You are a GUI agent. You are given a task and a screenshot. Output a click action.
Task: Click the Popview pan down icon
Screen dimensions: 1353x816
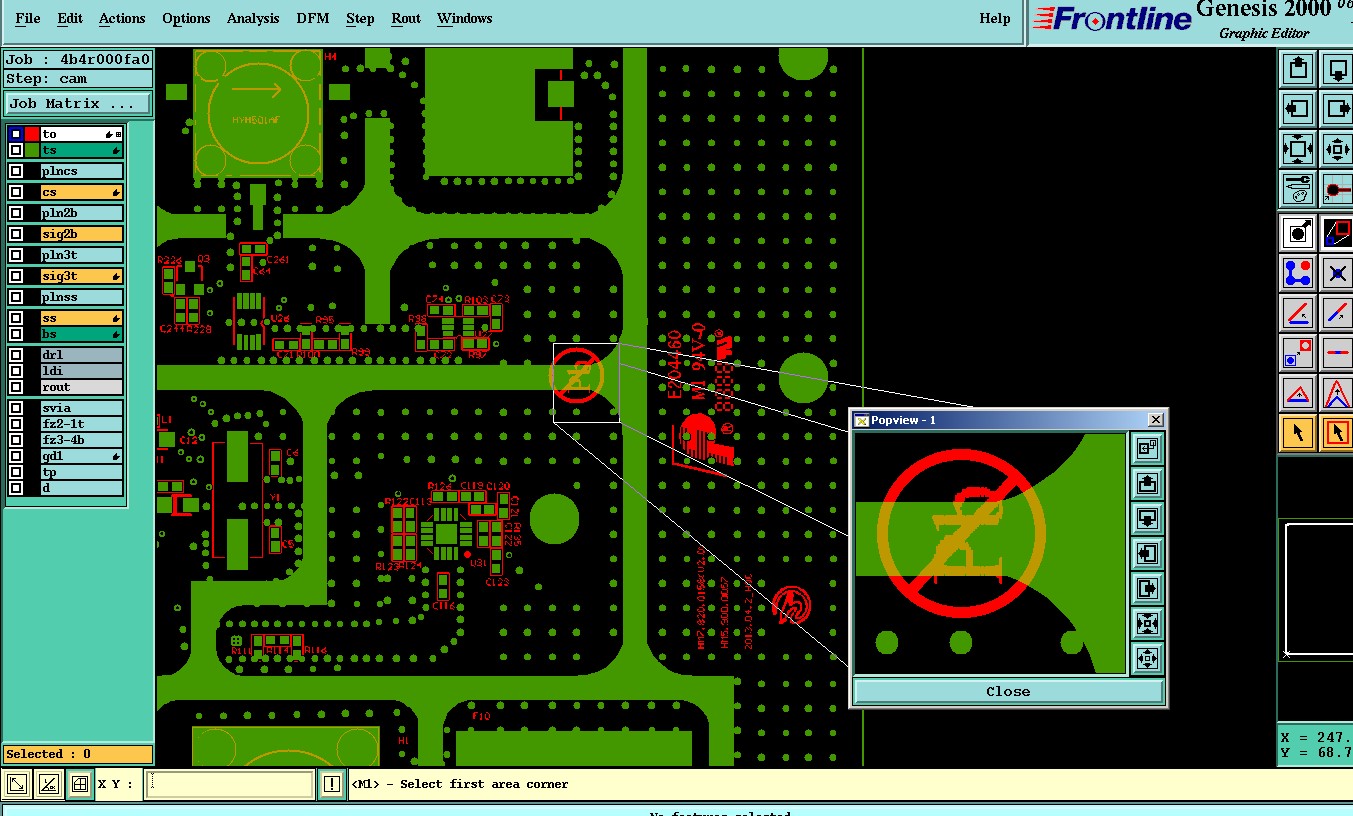point(1147,519)
